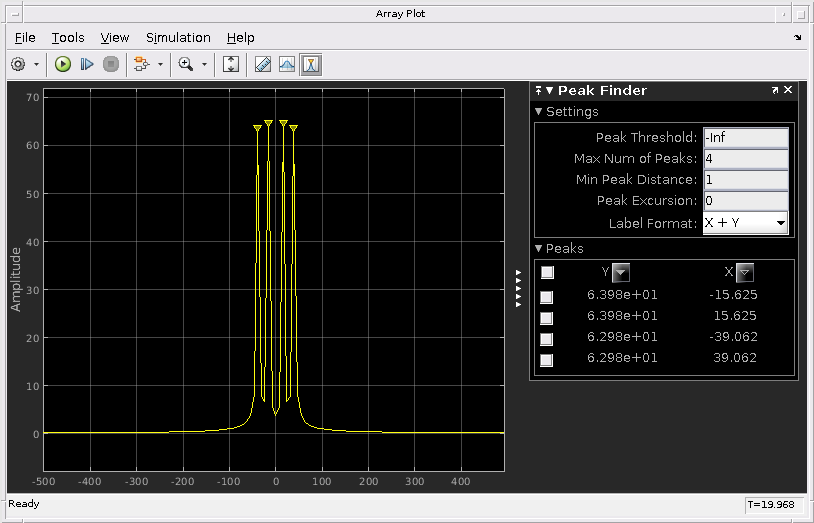This screenshot has width=814, height=523.
Task: Check the box for peak at 39.062
Action: pos(546,360)
